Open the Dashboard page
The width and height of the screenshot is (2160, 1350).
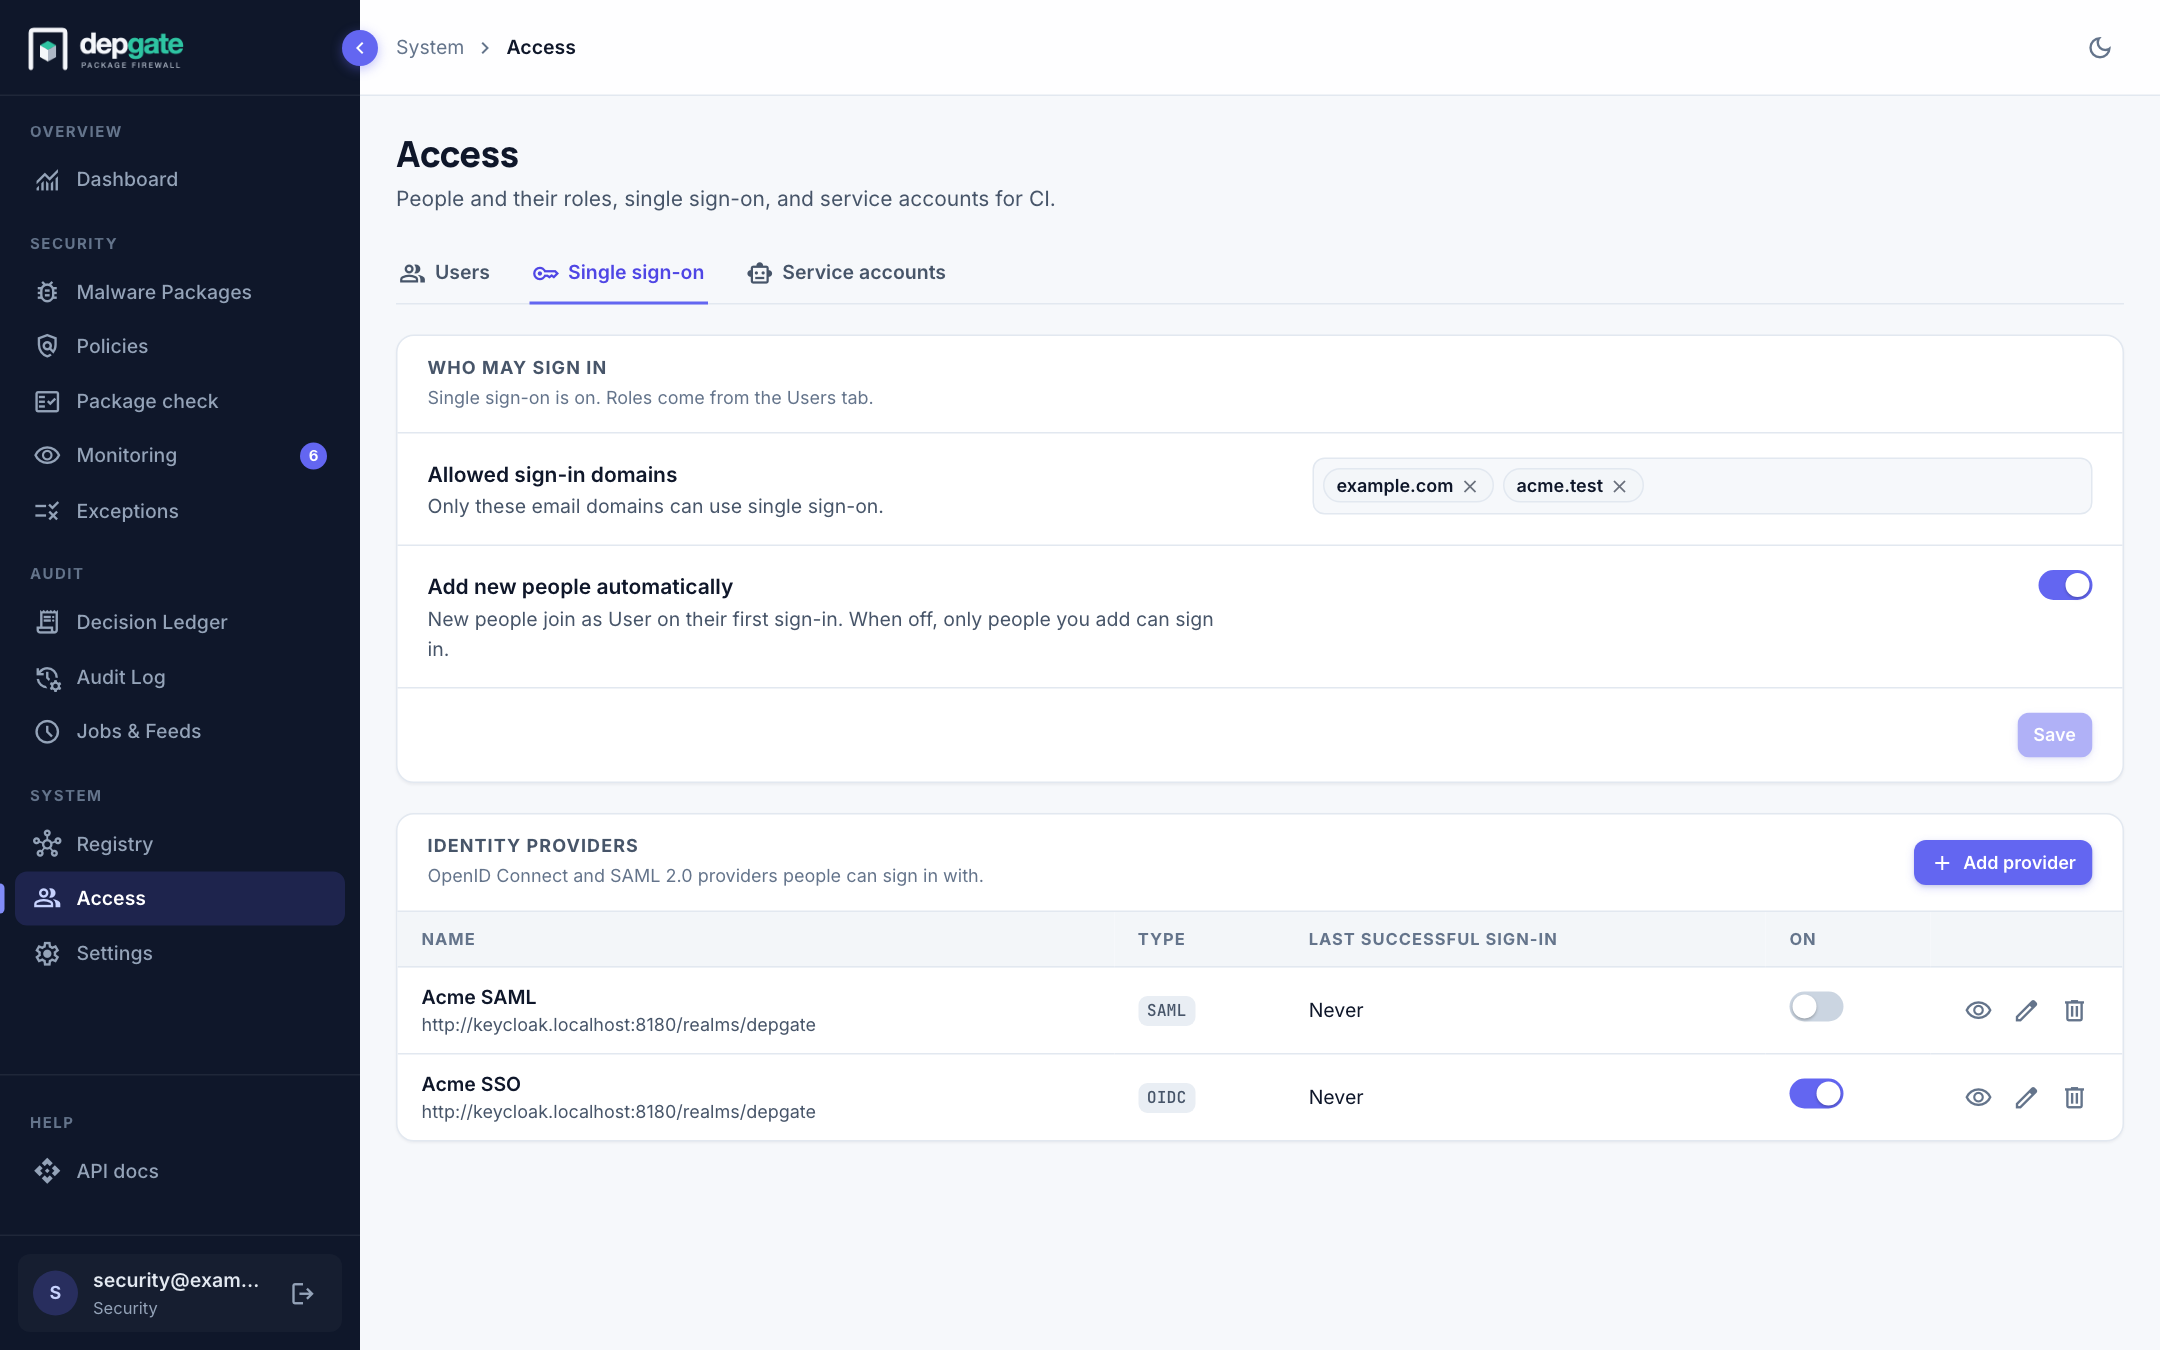180,179
